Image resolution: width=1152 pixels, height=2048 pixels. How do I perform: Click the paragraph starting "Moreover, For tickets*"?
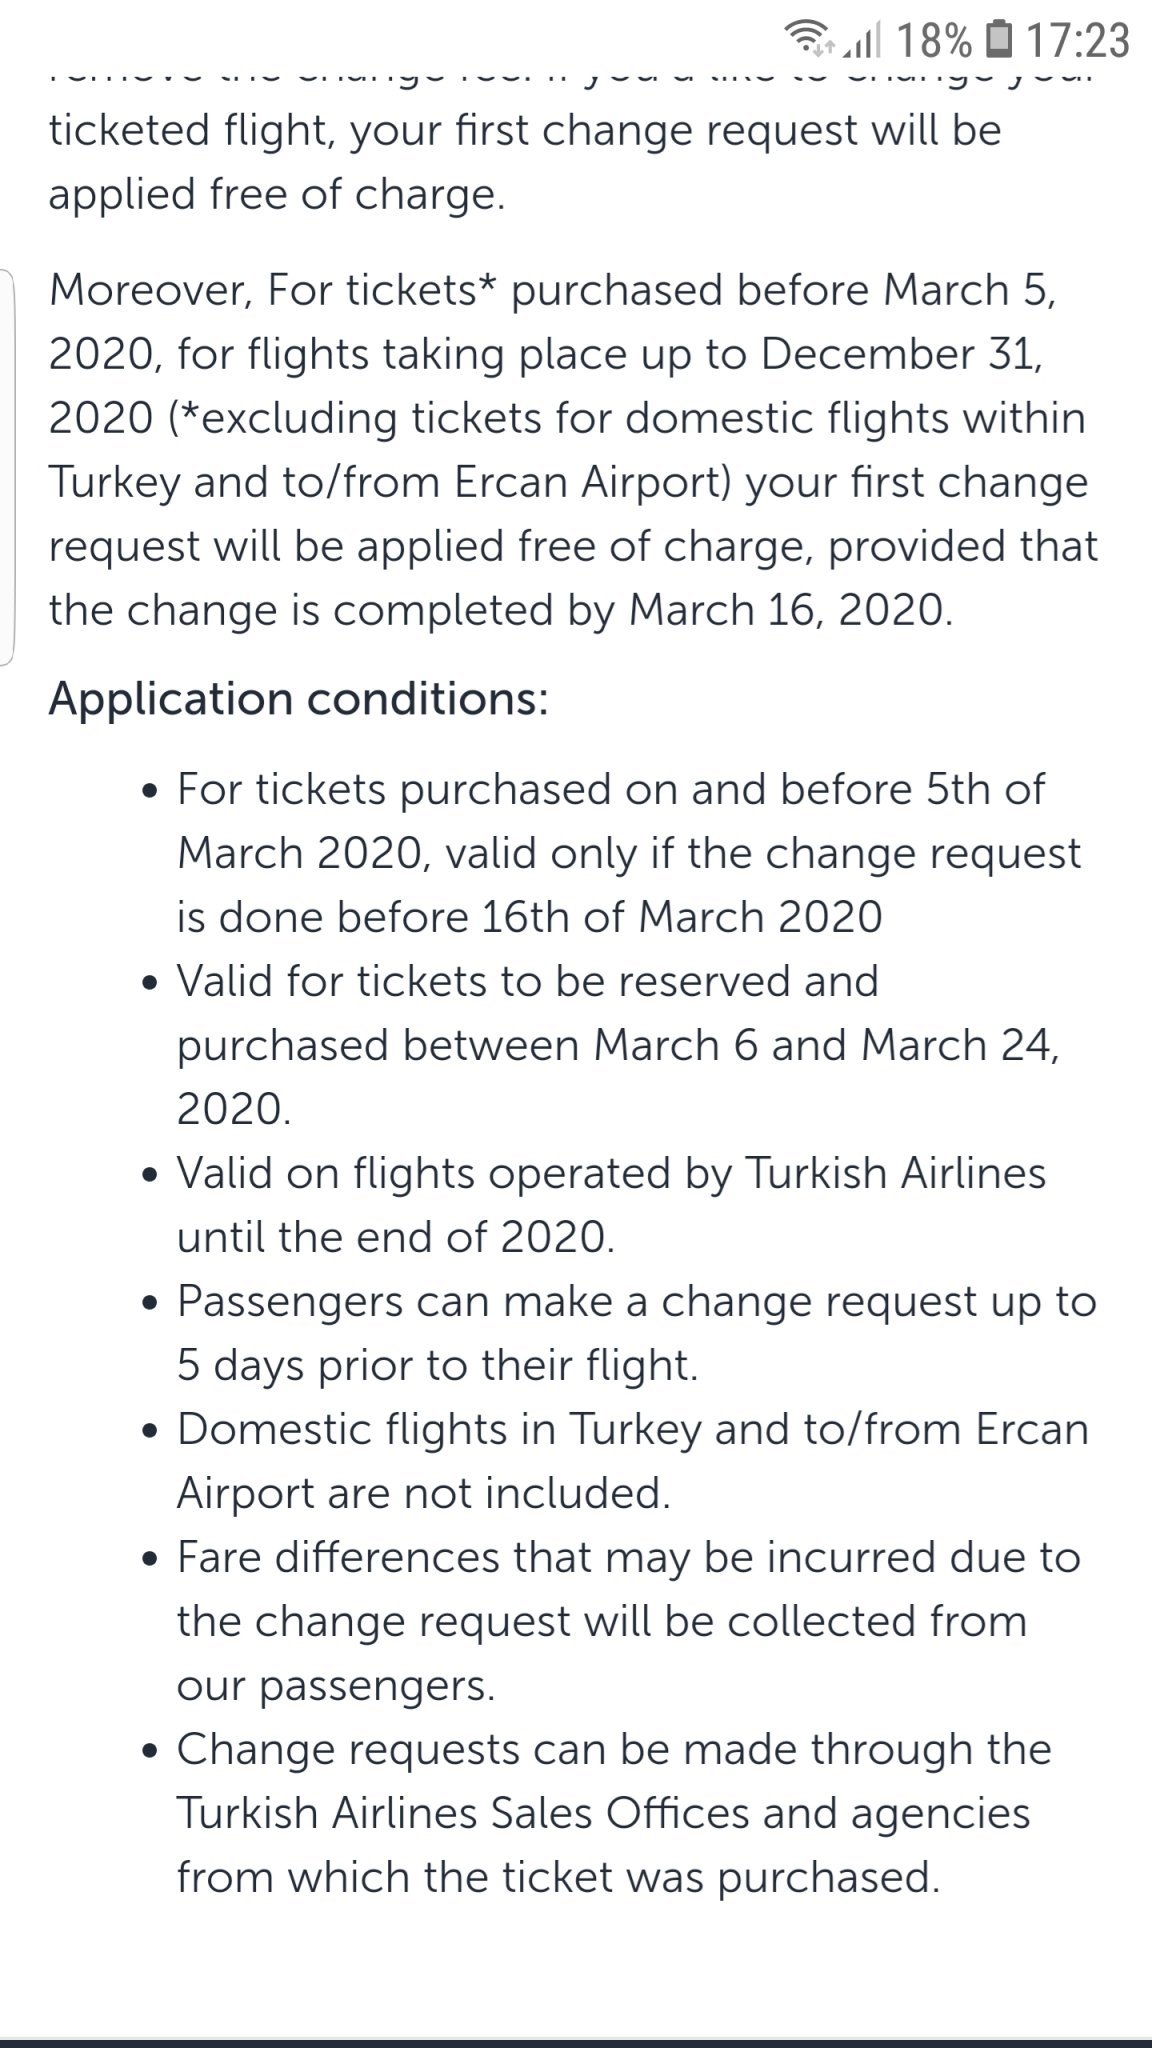tap(572, 450)
